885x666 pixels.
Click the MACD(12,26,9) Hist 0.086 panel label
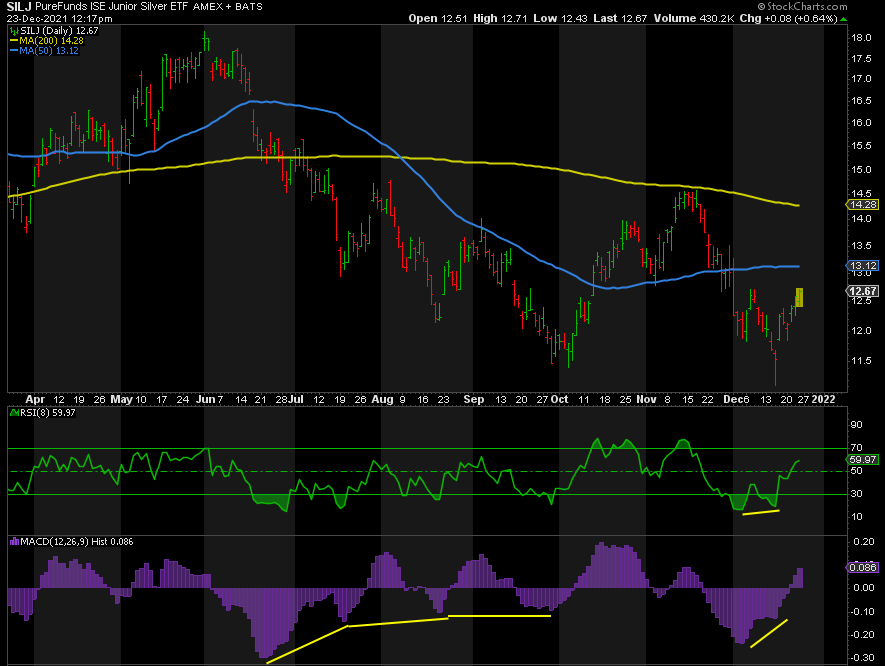(x=77, y=542)
